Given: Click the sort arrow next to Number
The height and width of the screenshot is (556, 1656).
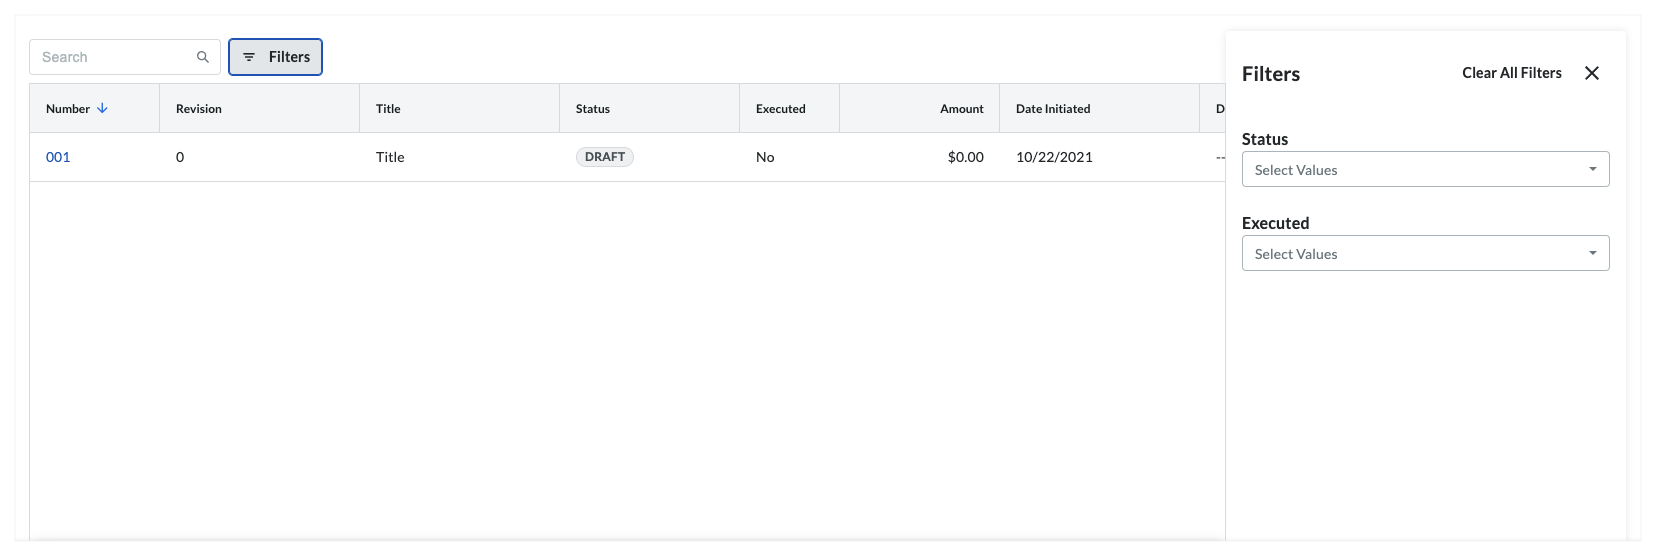Looking at the screenshot, I should pos(102,108).
